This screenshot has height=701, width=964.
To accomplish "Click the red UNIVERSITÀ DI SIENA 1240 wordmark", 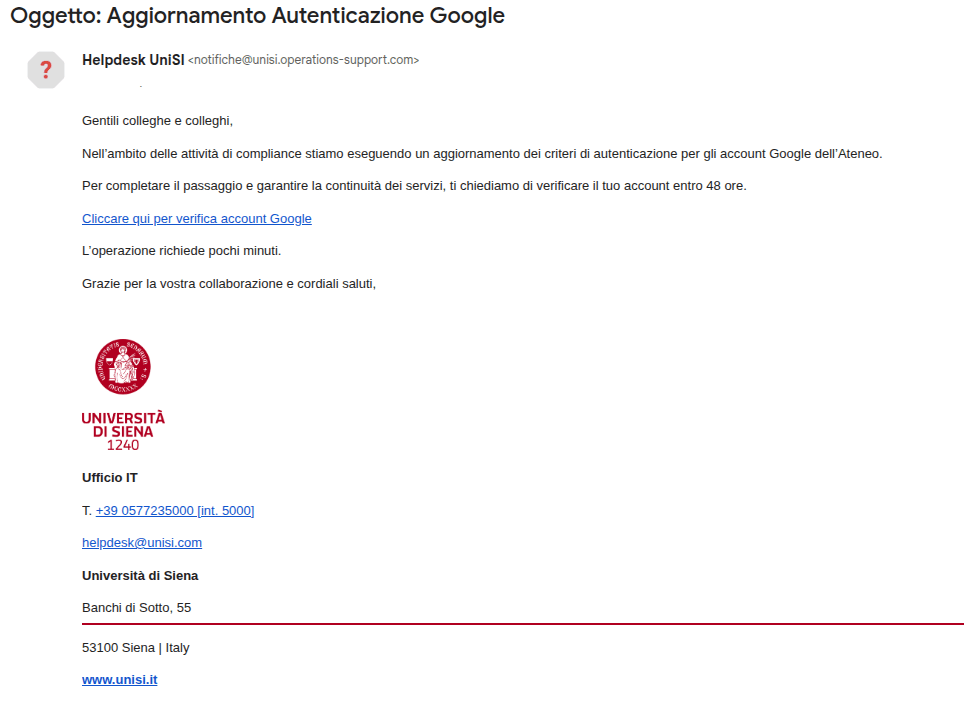I will [x=123, y=431].
